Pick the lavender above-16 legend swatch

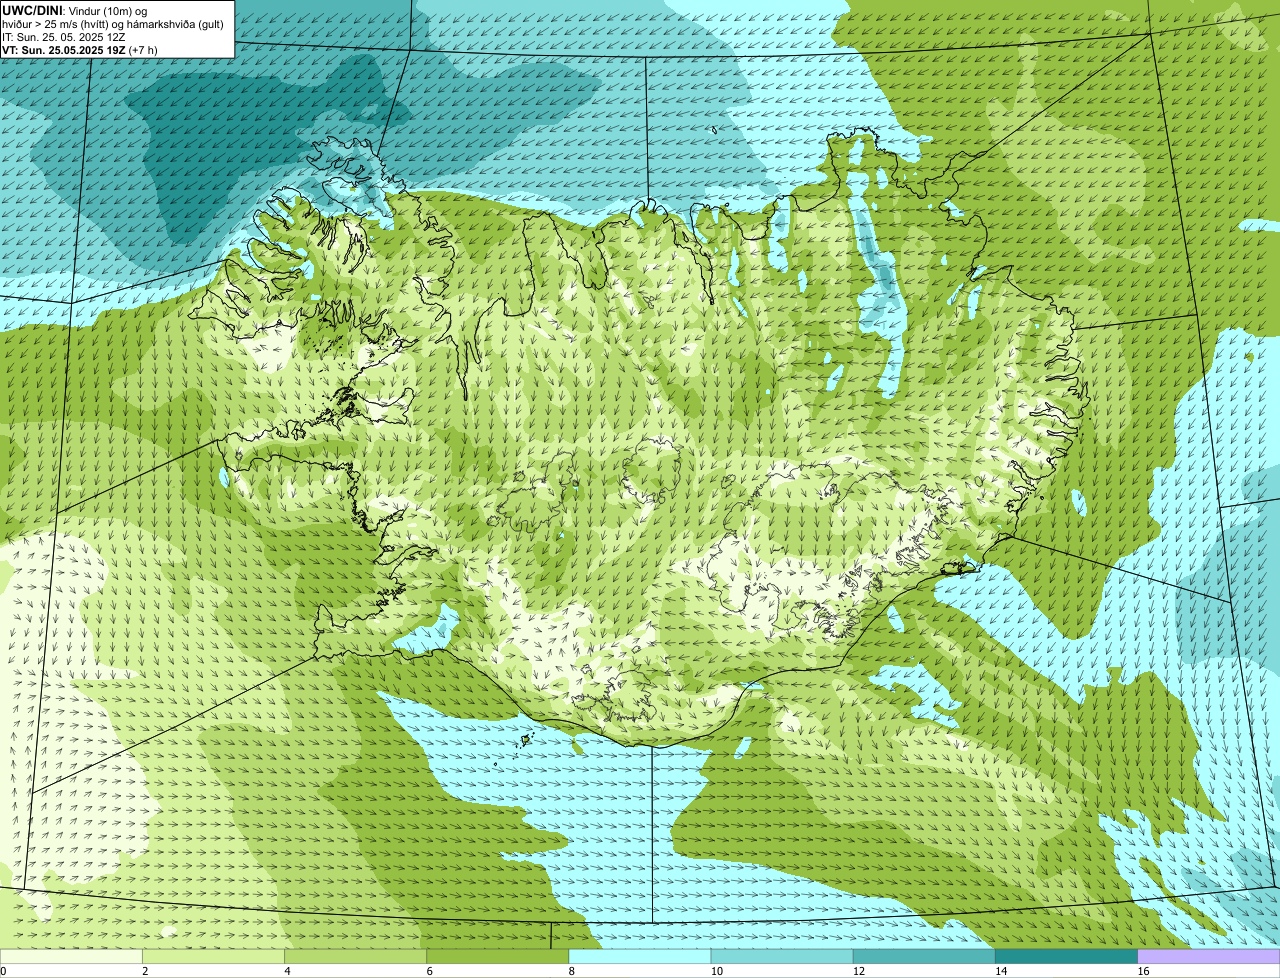pyautogui.click(x=1209, y=957)
